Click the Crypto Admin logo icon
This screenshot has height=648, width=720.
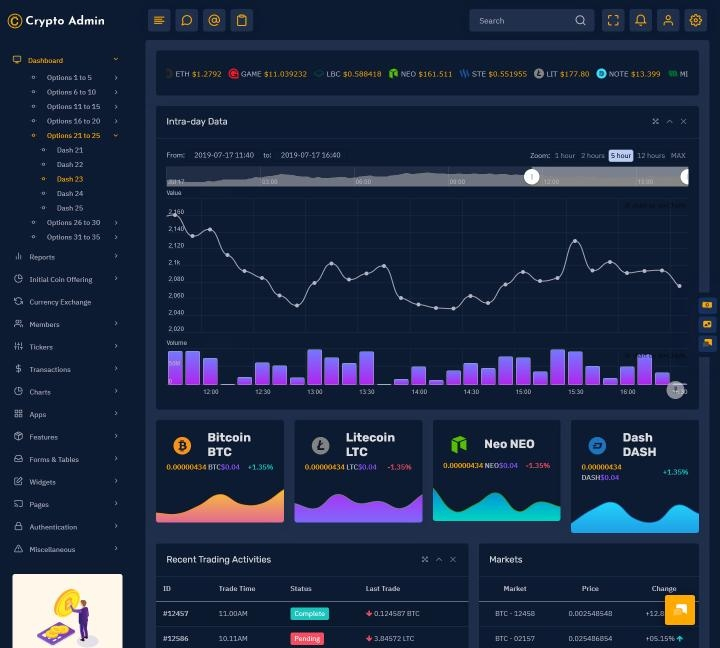(15, 21)
